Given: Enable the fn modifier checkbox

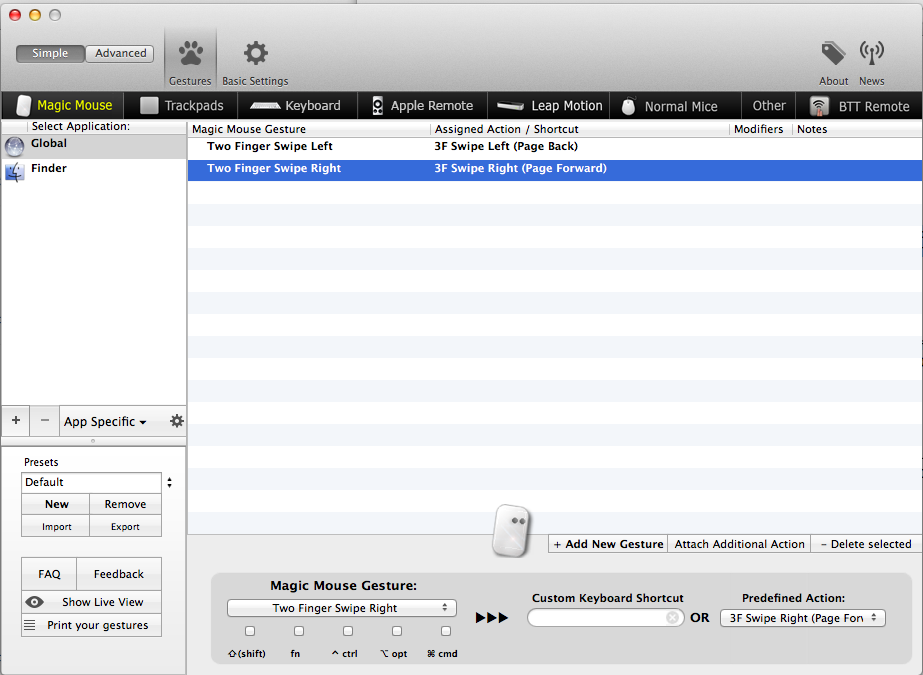Looking at the screenshot, I should (299, 631).
